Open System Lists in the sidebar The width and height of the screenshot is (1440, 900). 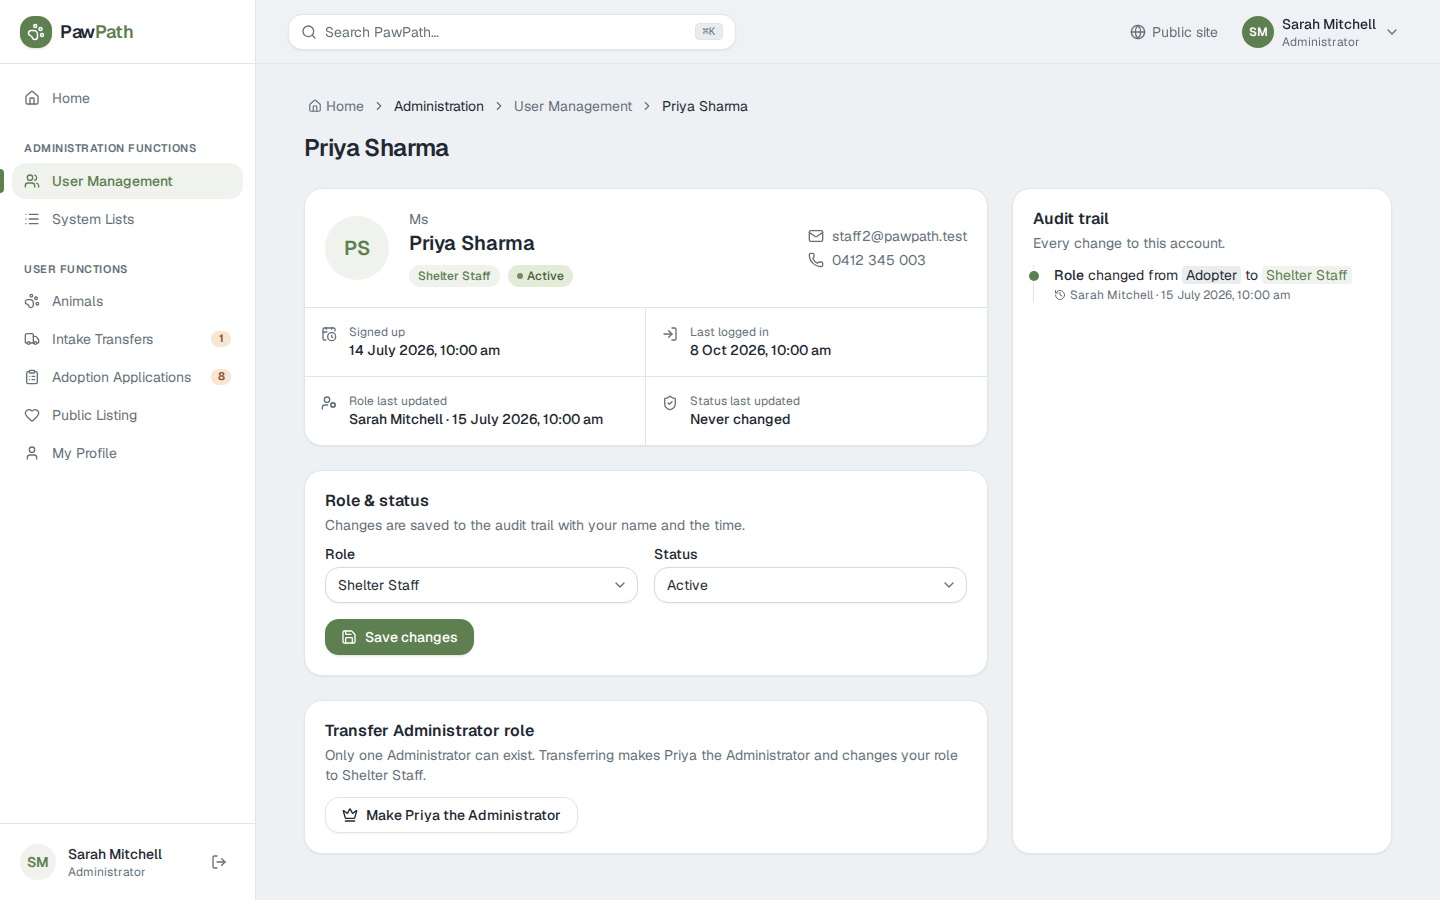[x=127, y=219]
